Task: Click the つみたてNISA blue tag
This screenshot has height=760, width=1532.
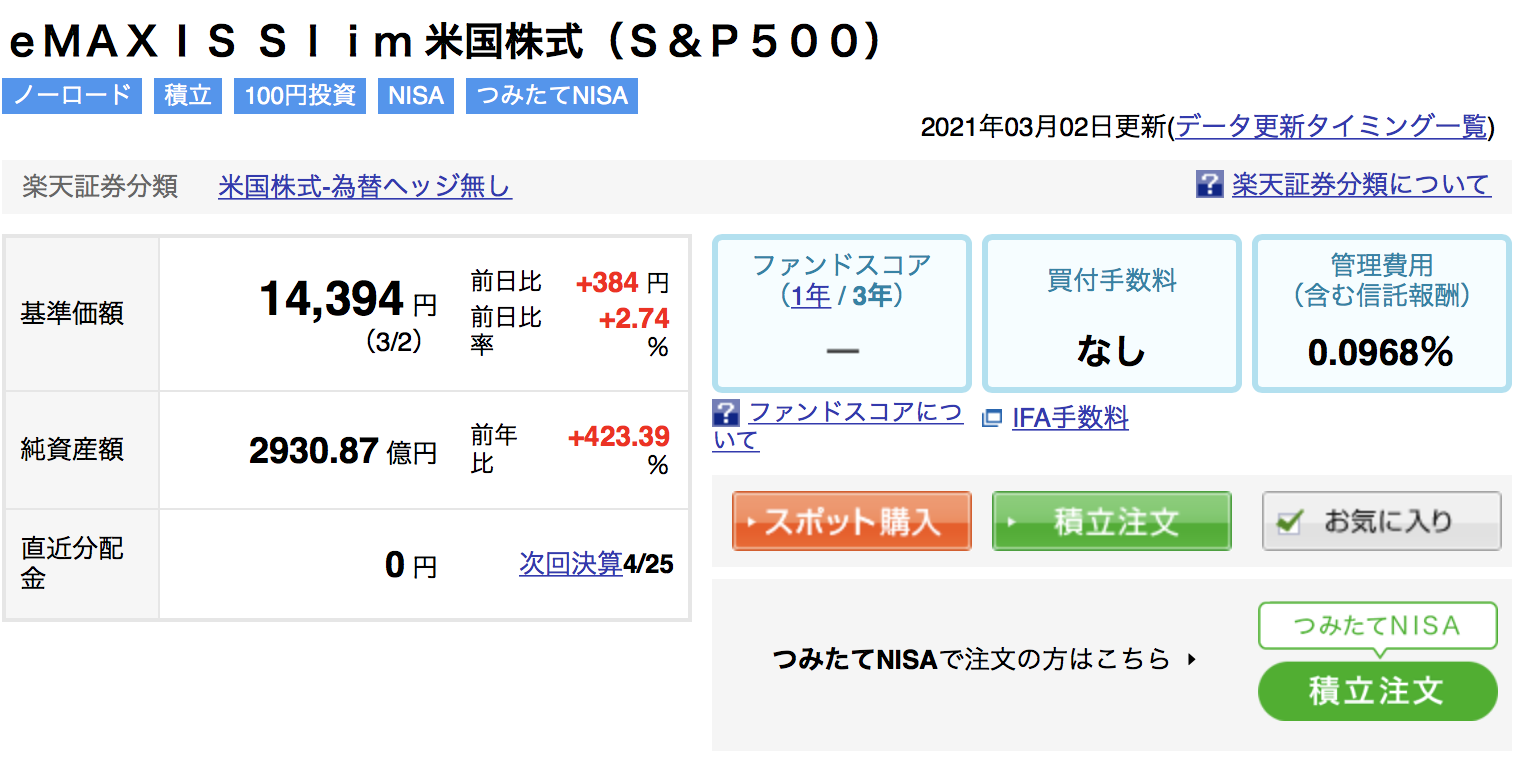Action: click(x=552, y=96)
